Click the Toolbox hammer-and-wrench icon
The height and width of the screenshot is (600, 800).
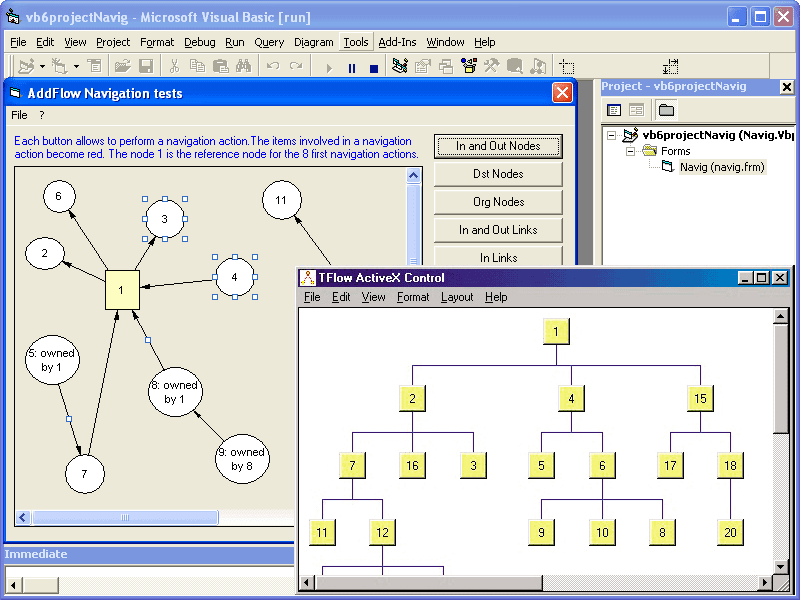coord(492,66)
